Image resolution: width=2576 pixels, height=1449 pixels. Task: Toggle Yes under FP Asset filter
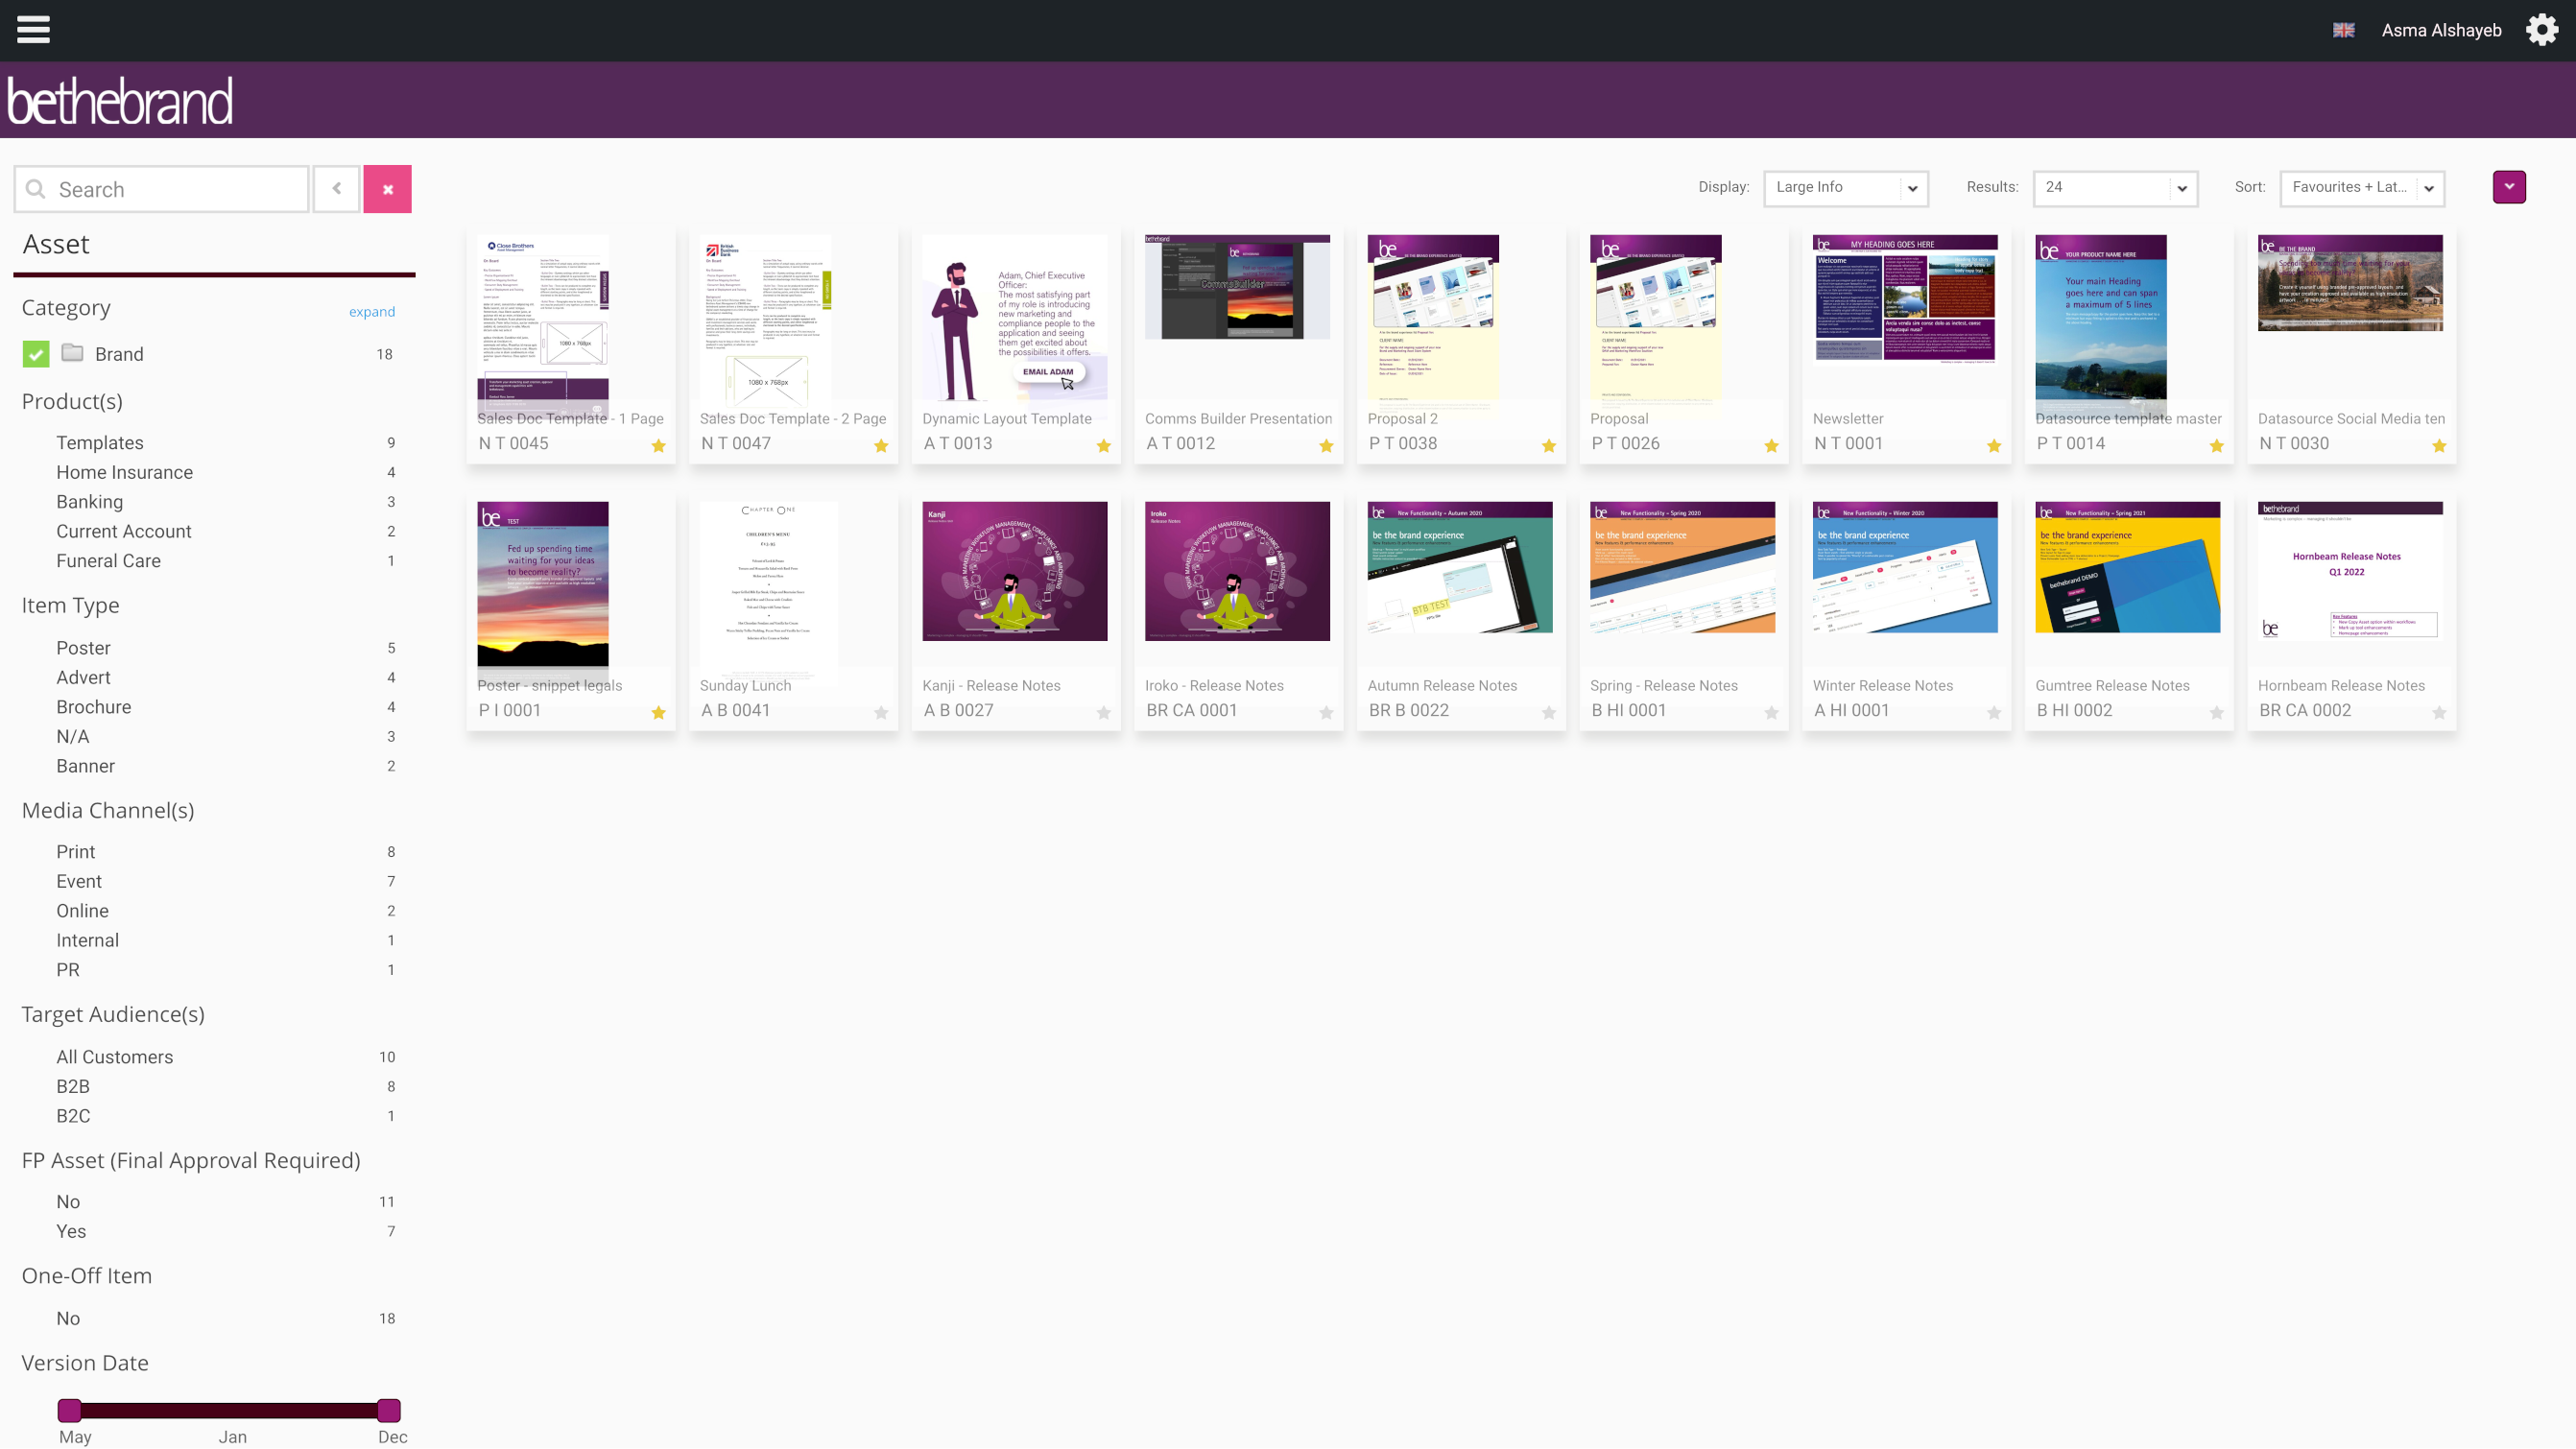pos(71,1231)
